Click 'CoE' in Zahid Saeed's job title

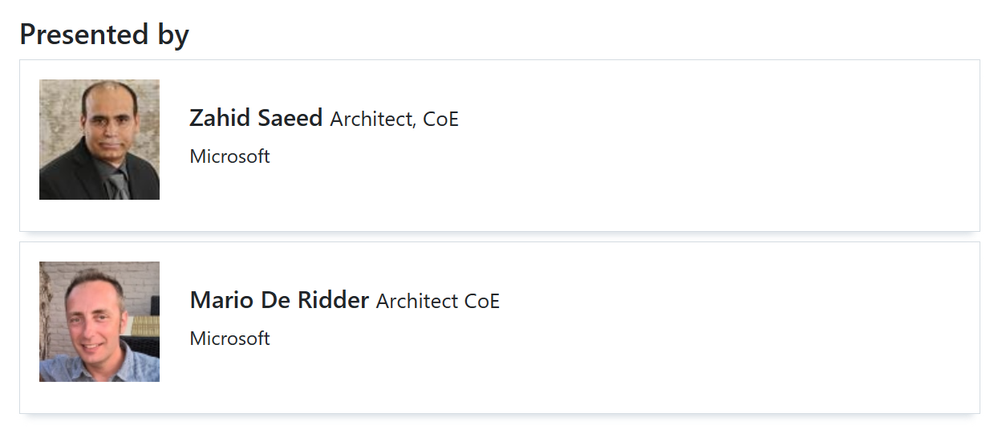440,119
